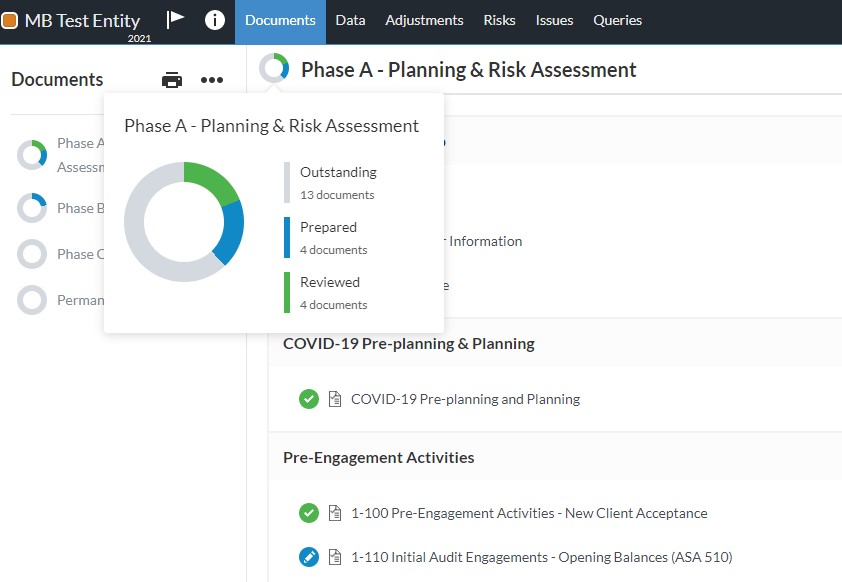The image size is (842, 582).
Task: Click the Phase A progress ring in header
Action: coord(274,69)
